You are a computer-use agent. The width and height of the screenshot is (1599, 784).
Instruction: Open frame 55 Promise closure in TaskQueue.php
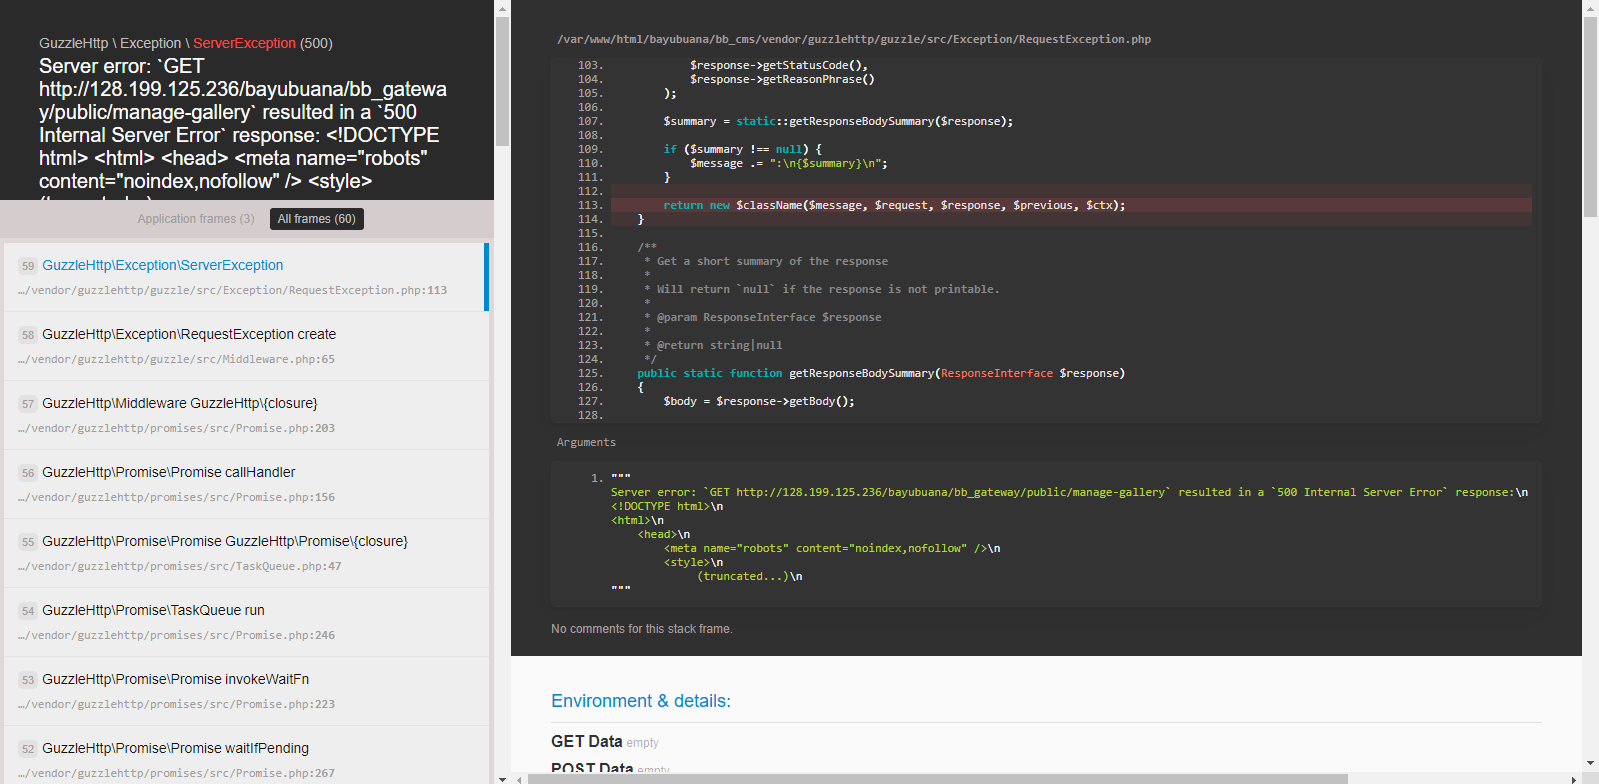coord(225,541)
